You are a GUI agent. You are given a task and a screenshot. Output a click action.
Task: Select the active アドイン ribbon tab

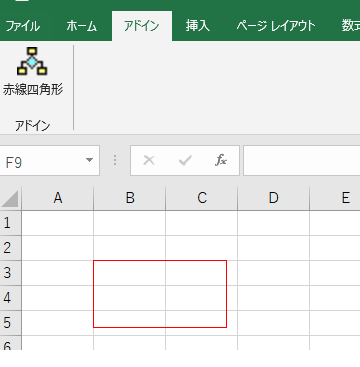tap(142, 26)
